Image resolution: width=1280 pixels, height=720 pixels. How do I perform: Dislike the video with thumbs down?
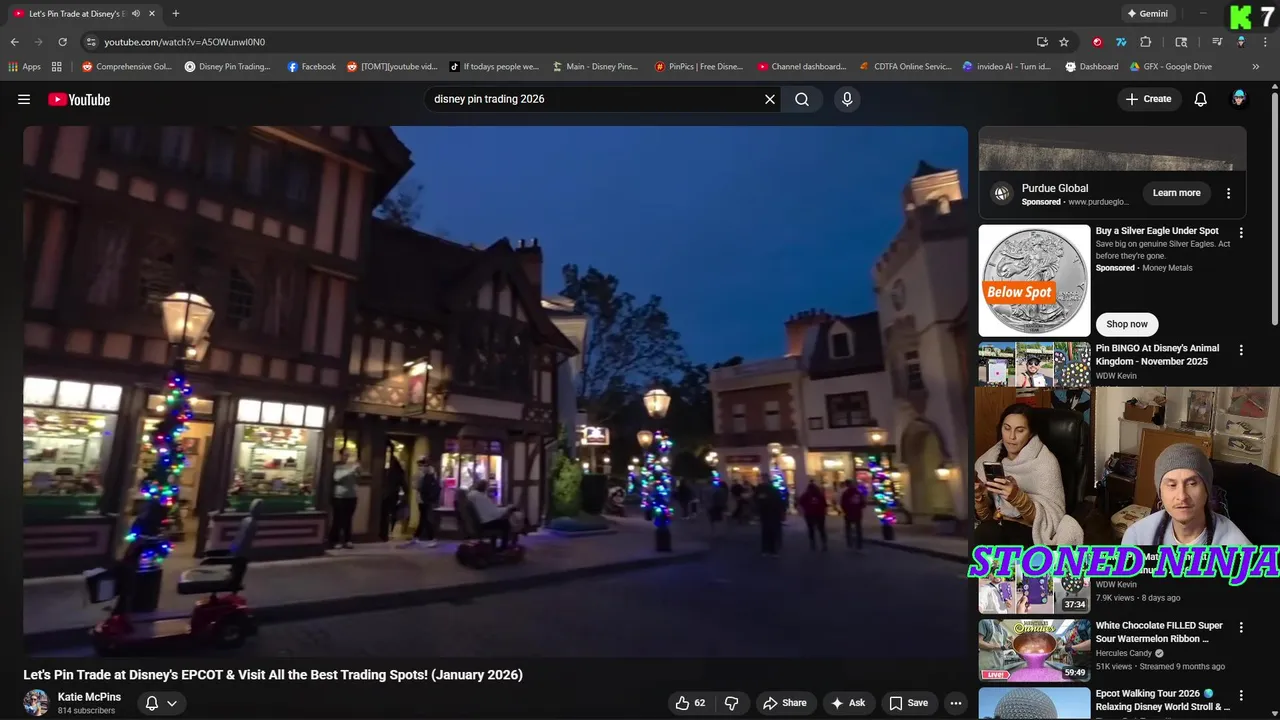pyautogui.click(x=731, y=703)
